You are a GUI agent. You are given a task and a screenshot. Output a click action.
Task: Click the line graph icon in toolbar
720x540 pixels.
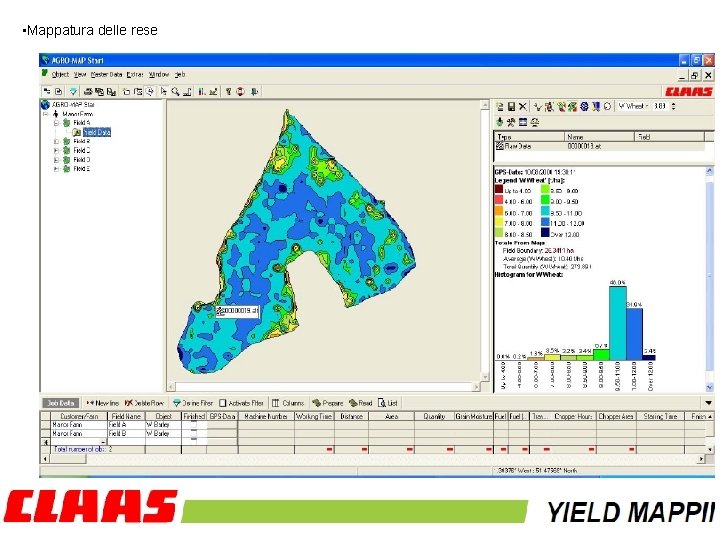[x=213, y=91]
